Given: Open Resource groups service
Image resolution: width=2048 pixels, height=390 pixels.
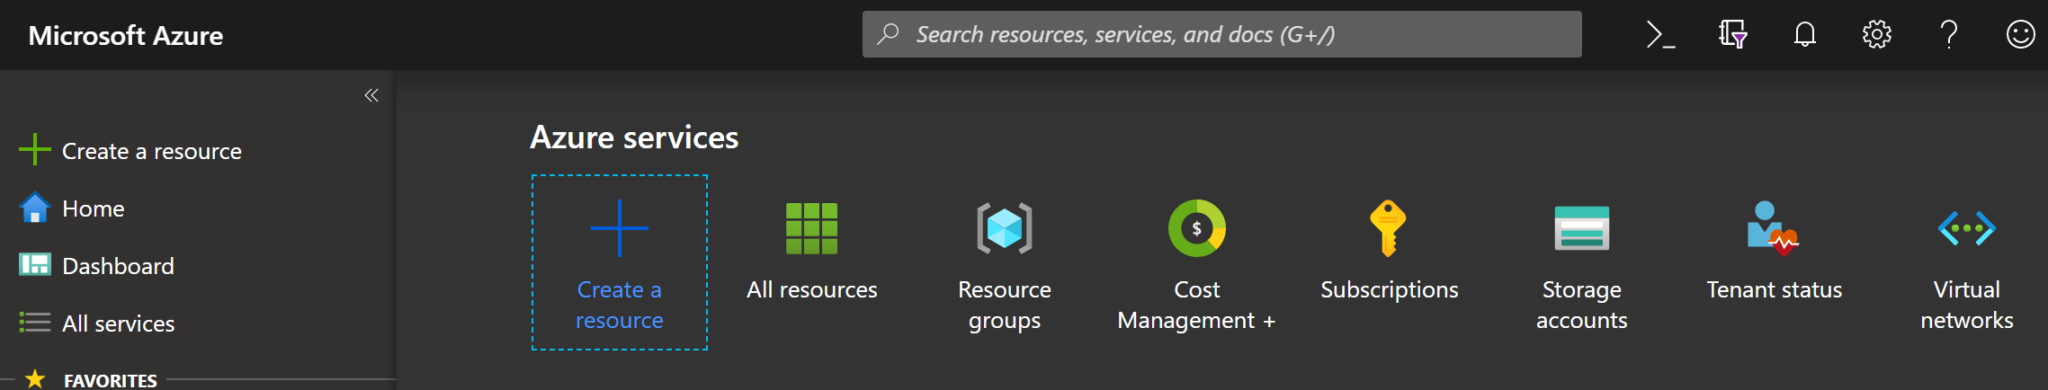Looking at the screenshot, I should [1005, 263].
